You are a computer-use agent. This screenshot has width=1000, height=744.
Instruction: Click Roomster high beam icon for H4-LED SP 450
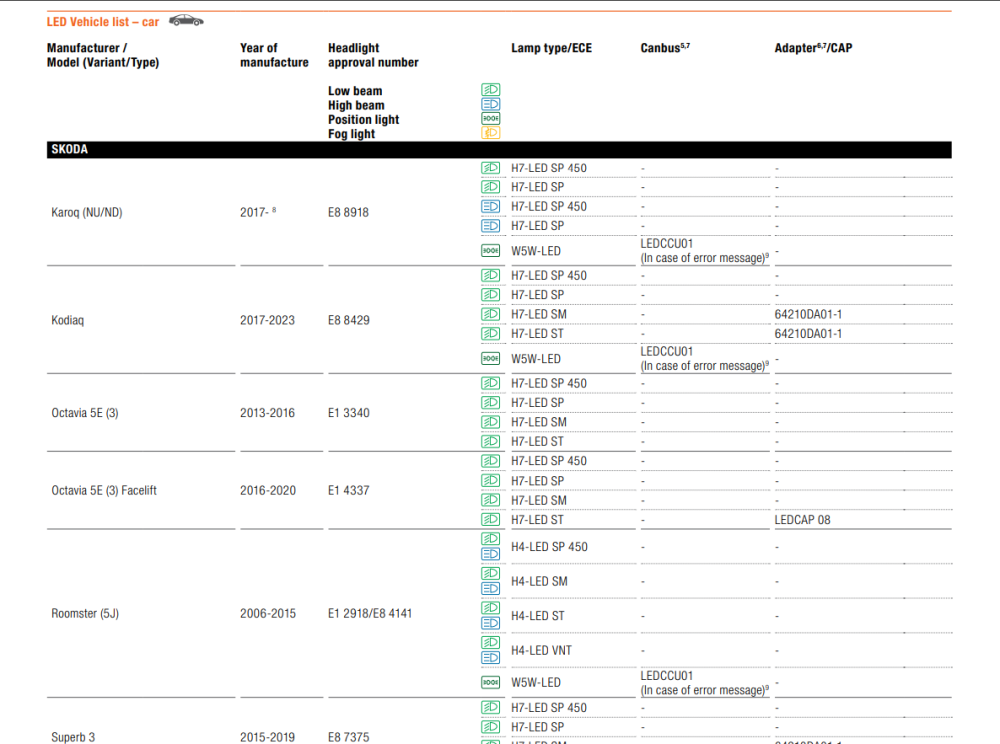[490, 554]
